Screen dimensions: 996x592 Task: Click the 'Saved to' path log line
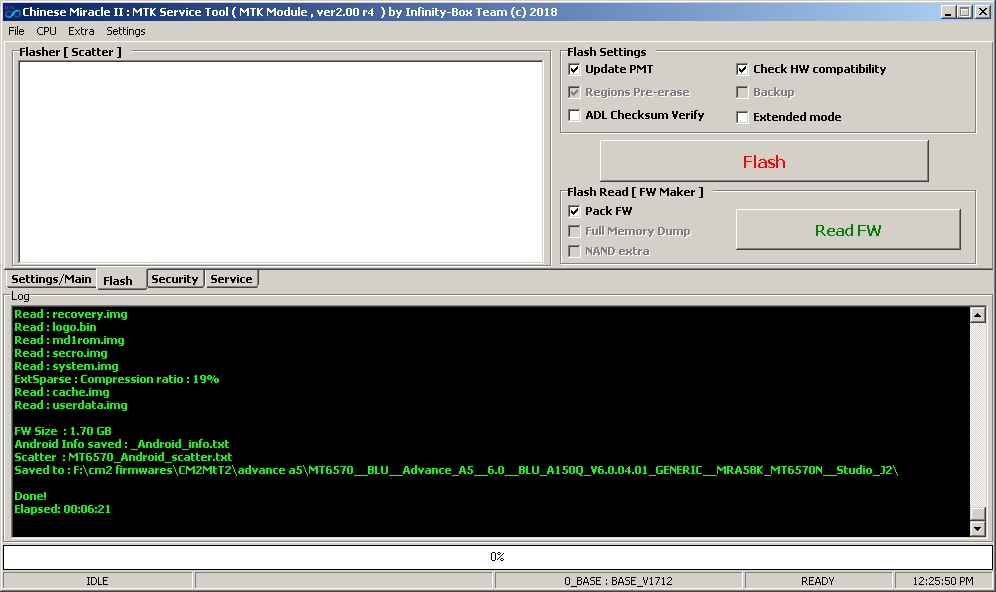456,470
